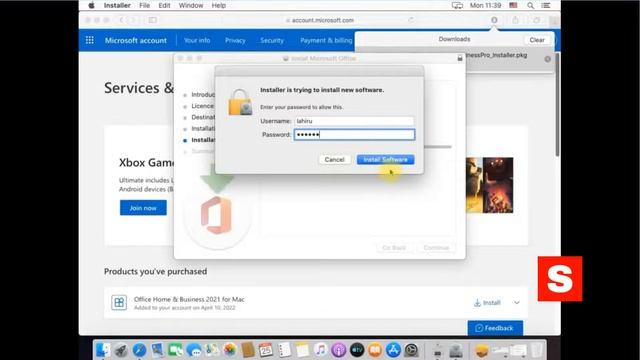
Task: Click the Safari tab overview button
Action: 536,20
